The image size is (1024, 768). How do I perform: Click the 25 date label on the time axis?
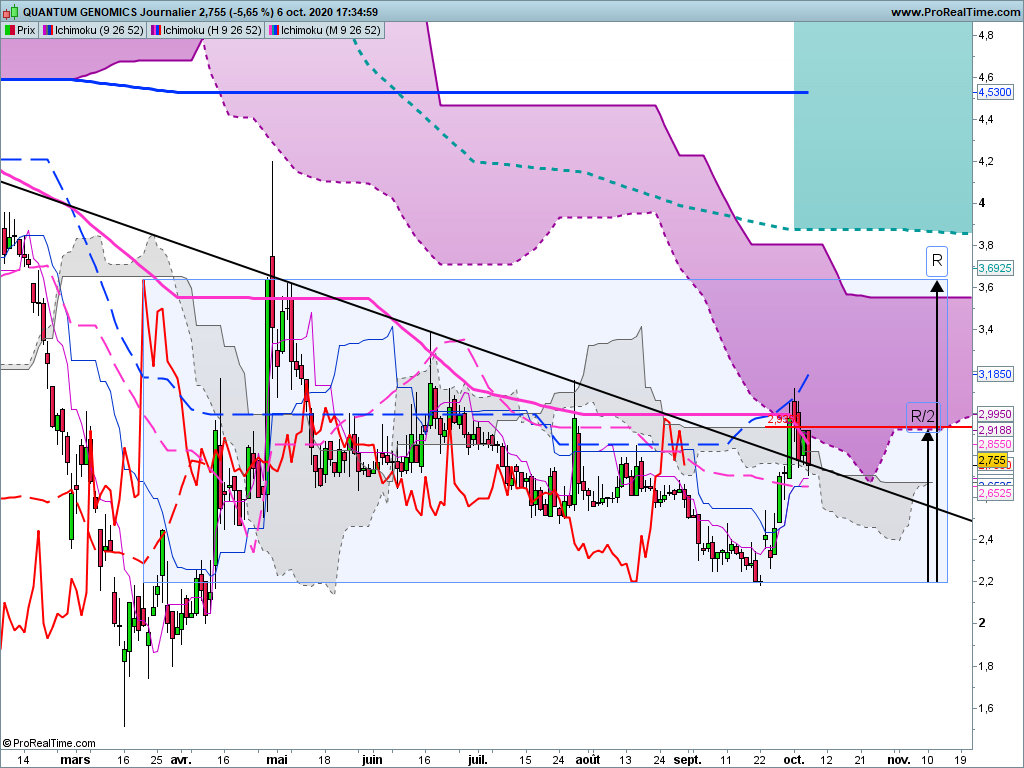click(x=156, y=760)
